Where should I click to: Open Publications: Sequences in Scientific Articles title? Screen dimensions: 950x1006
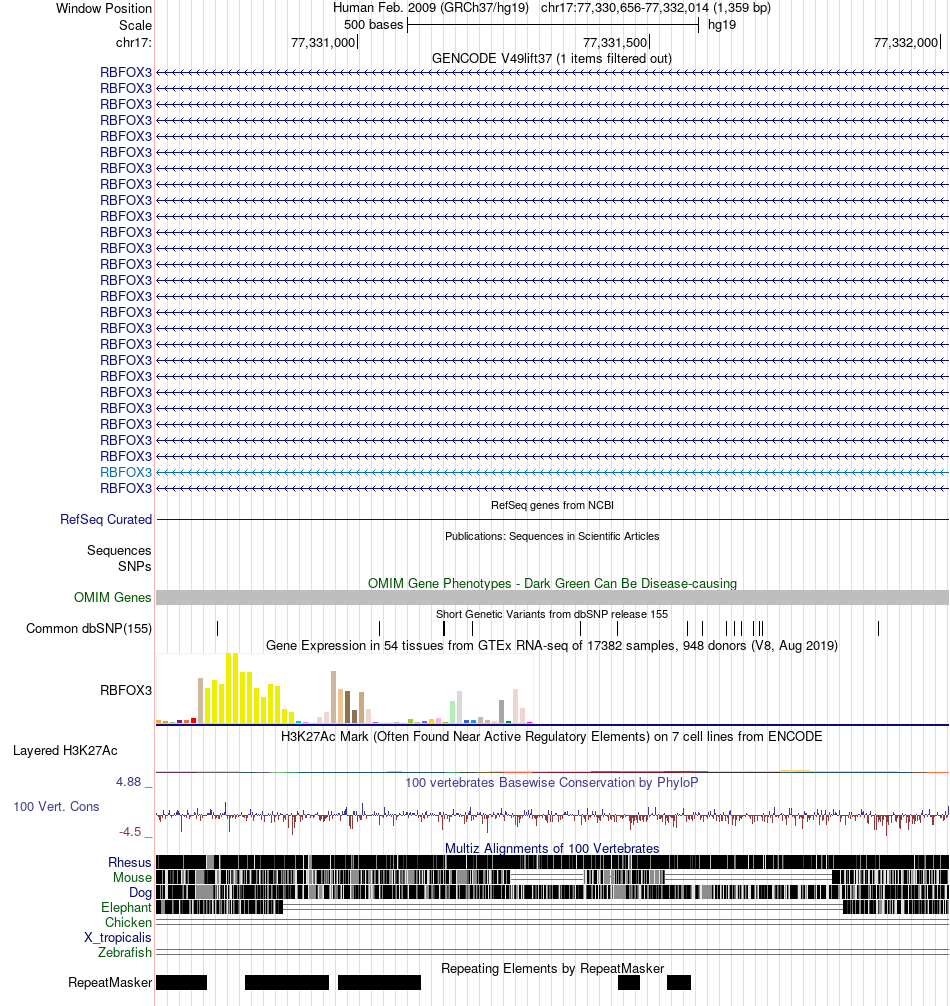[552, 536]
